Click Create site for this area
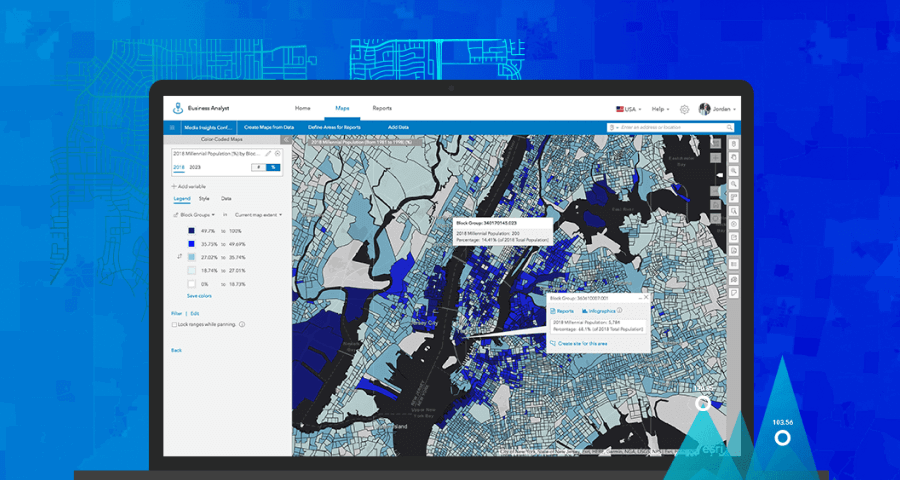 582,343
